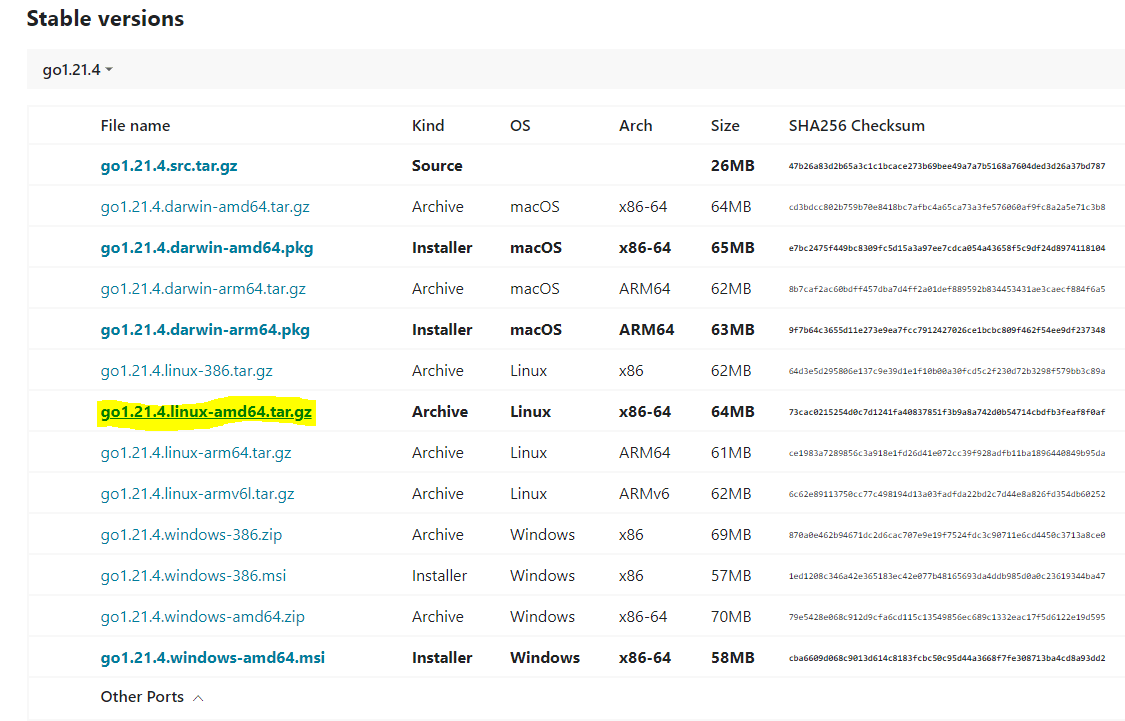
Task: Download go1.21.4.darwin-arm64.pkg installer
Action: (205, 330)
